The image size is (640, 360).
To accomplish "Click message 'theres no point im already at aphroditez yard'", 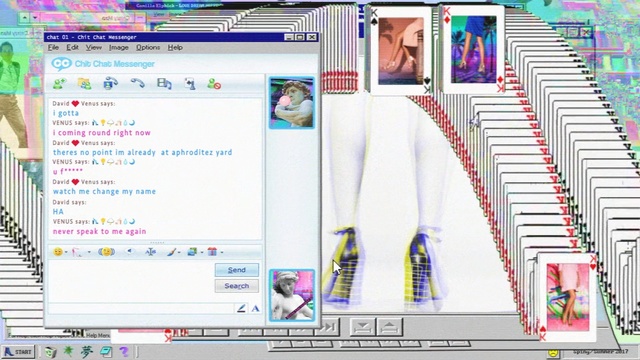I will click(x=142, y=152).
